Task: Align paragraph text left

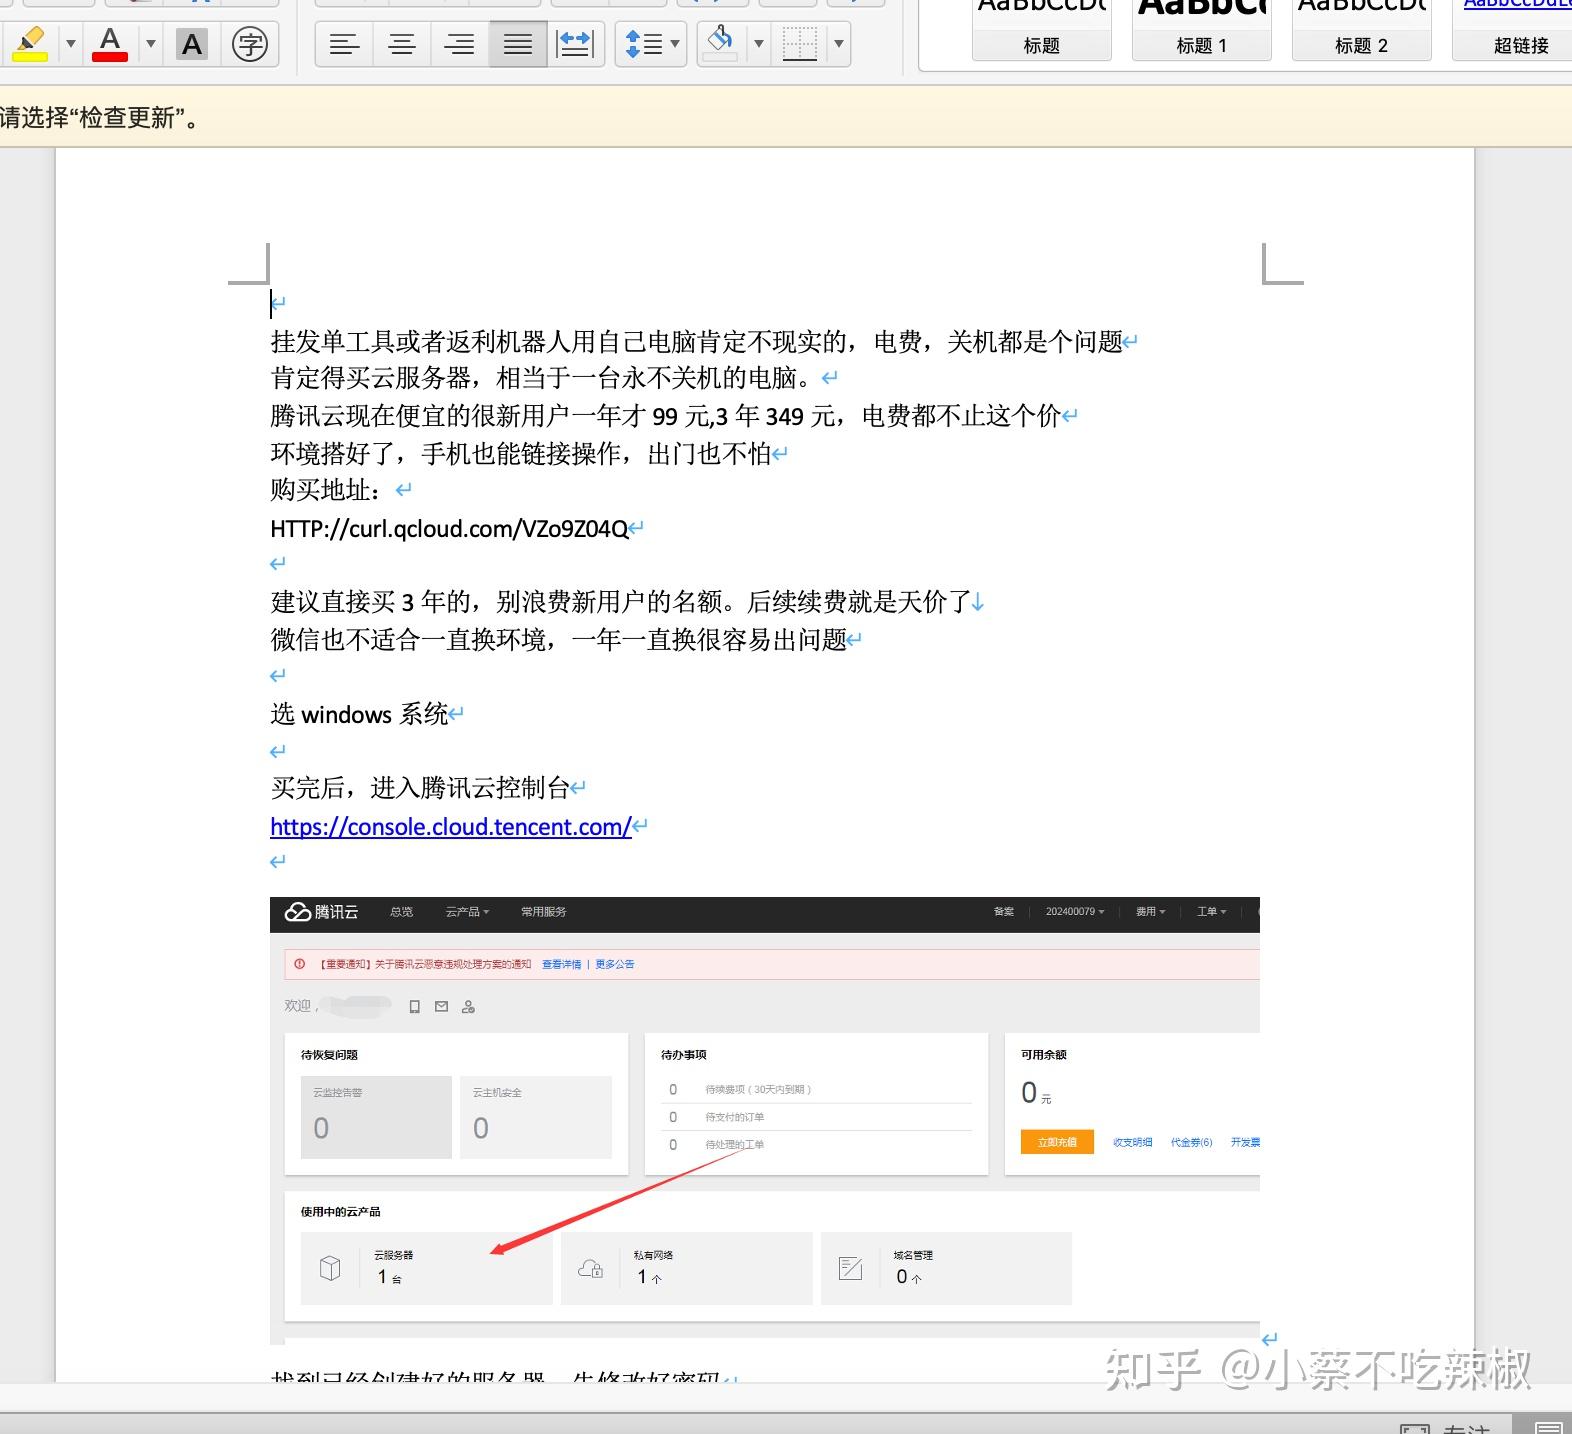Action: point(345,44)
